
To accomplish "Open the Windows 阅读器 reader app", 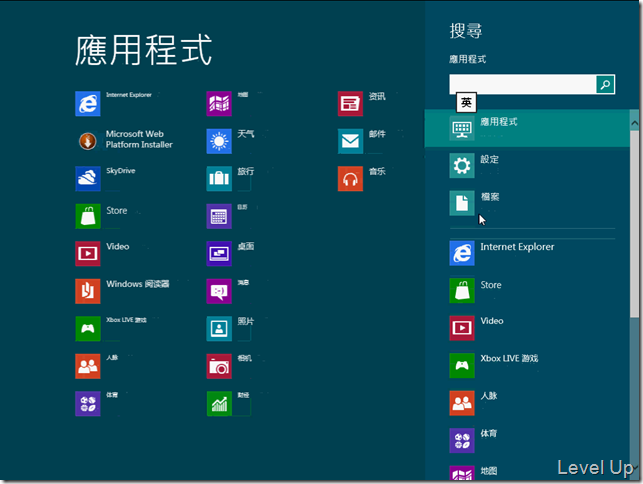I will [88, 291].
